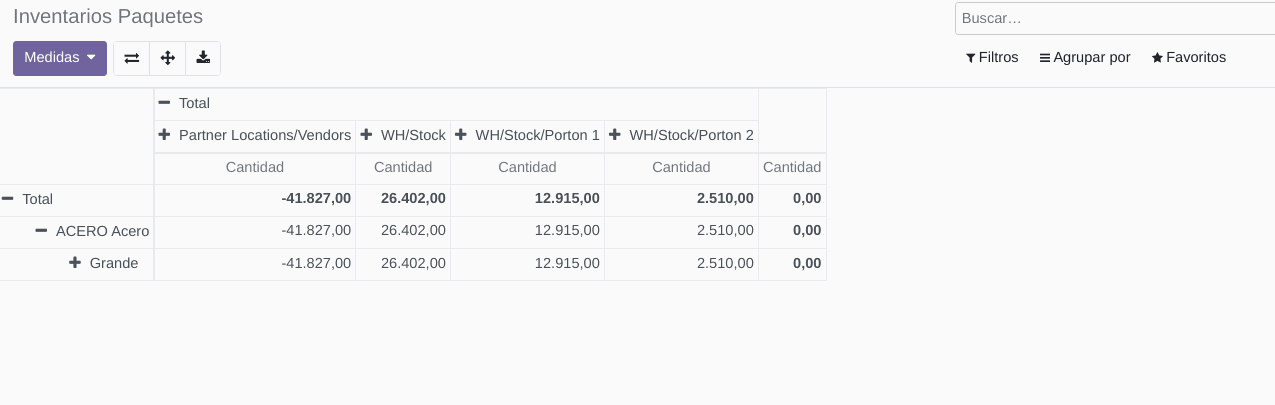The width and height of the screenshot is (1275, 405).
Task: Collapse the Total row
Action: [x=28, y=199]
